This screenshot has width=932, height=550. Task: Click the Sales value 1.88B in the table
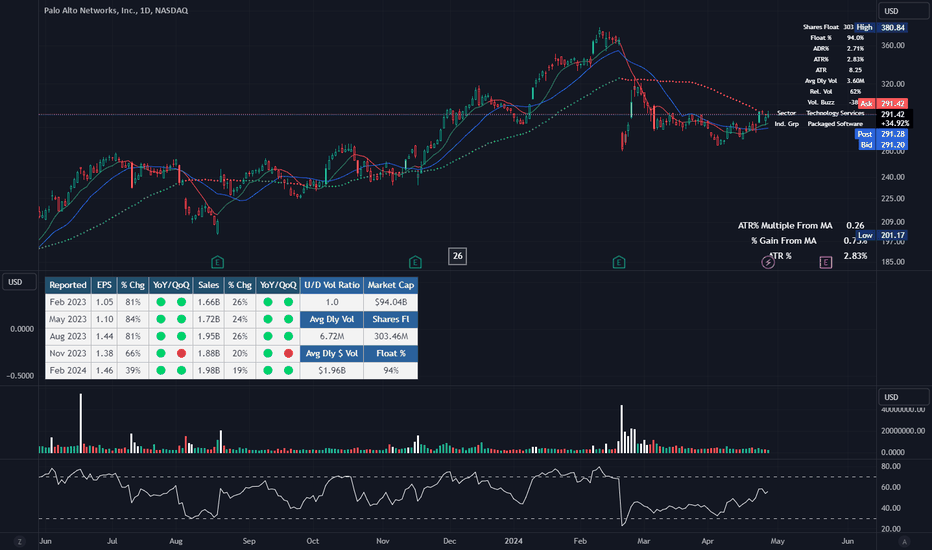pos(209,353)
